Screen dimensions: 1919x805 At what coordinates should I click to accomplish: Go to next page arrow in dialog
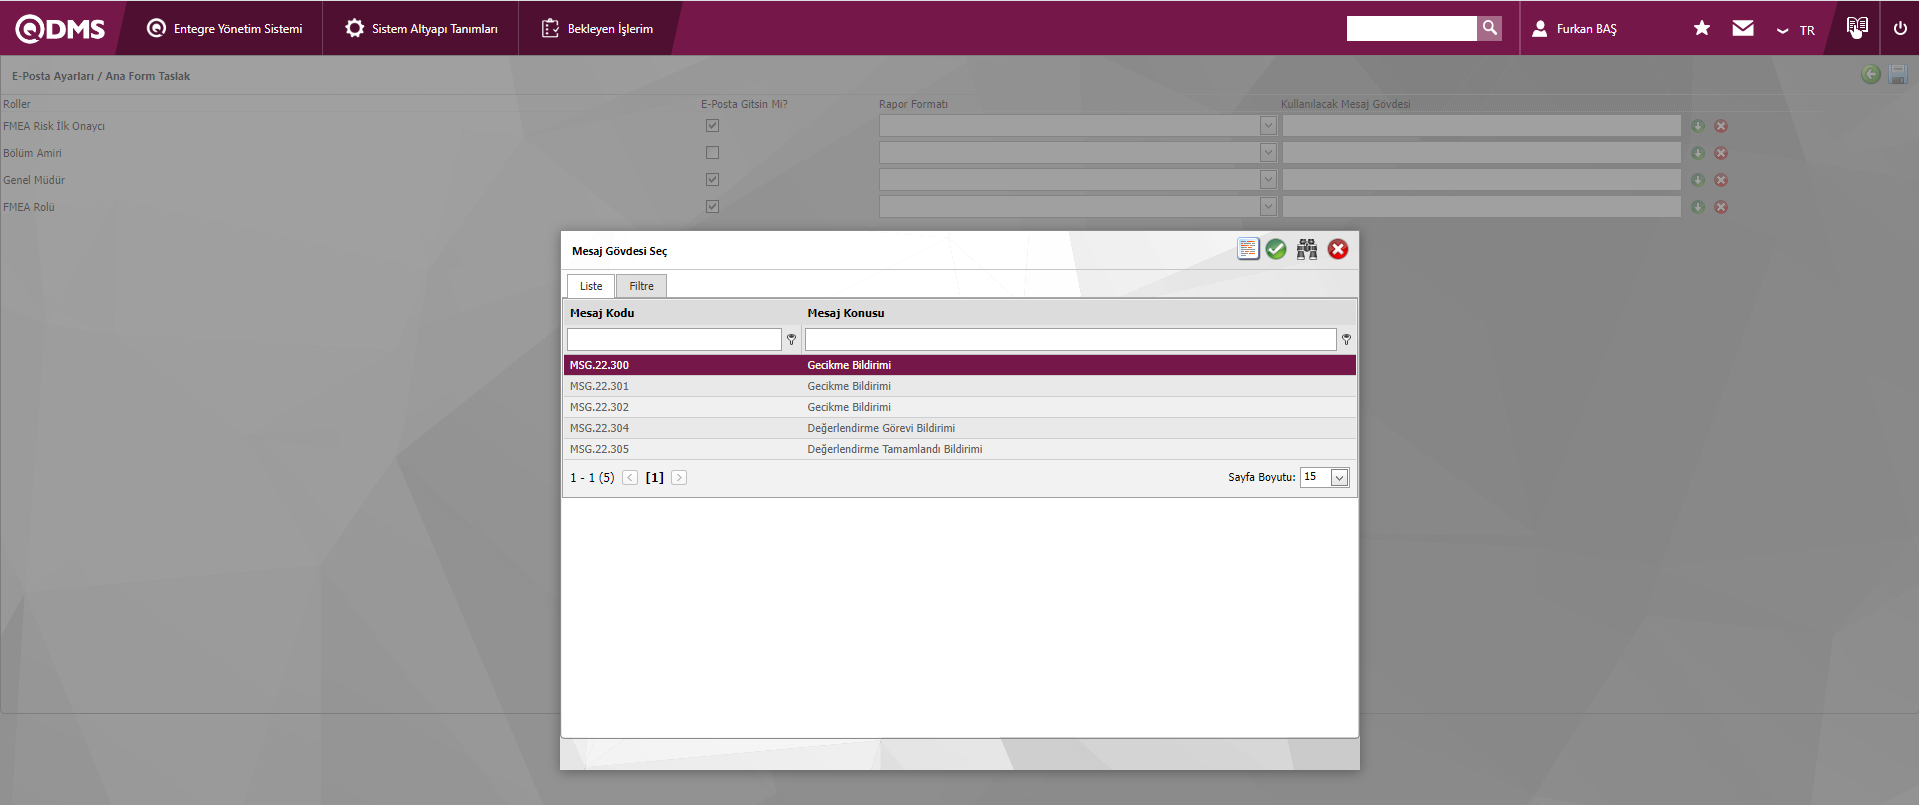click(x=679, y=478)
